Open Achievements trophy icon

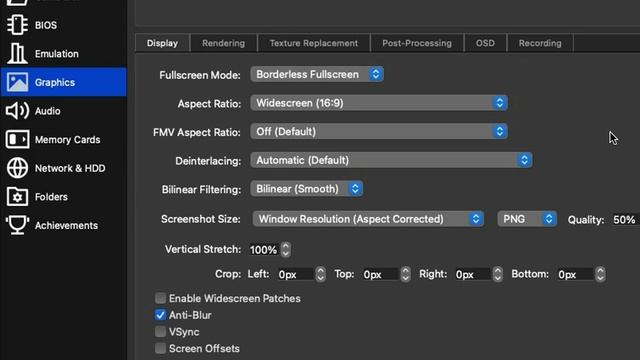click(x=17, y=225)
